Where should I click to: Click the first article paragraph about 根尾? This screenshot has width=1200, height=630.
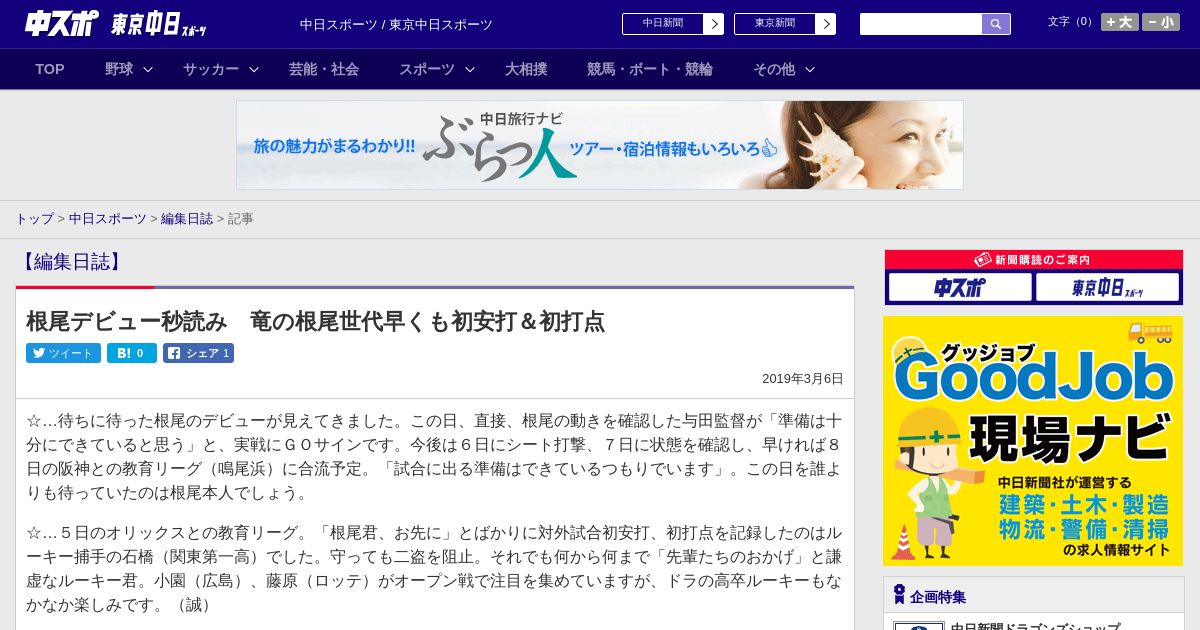click(434, 456)
